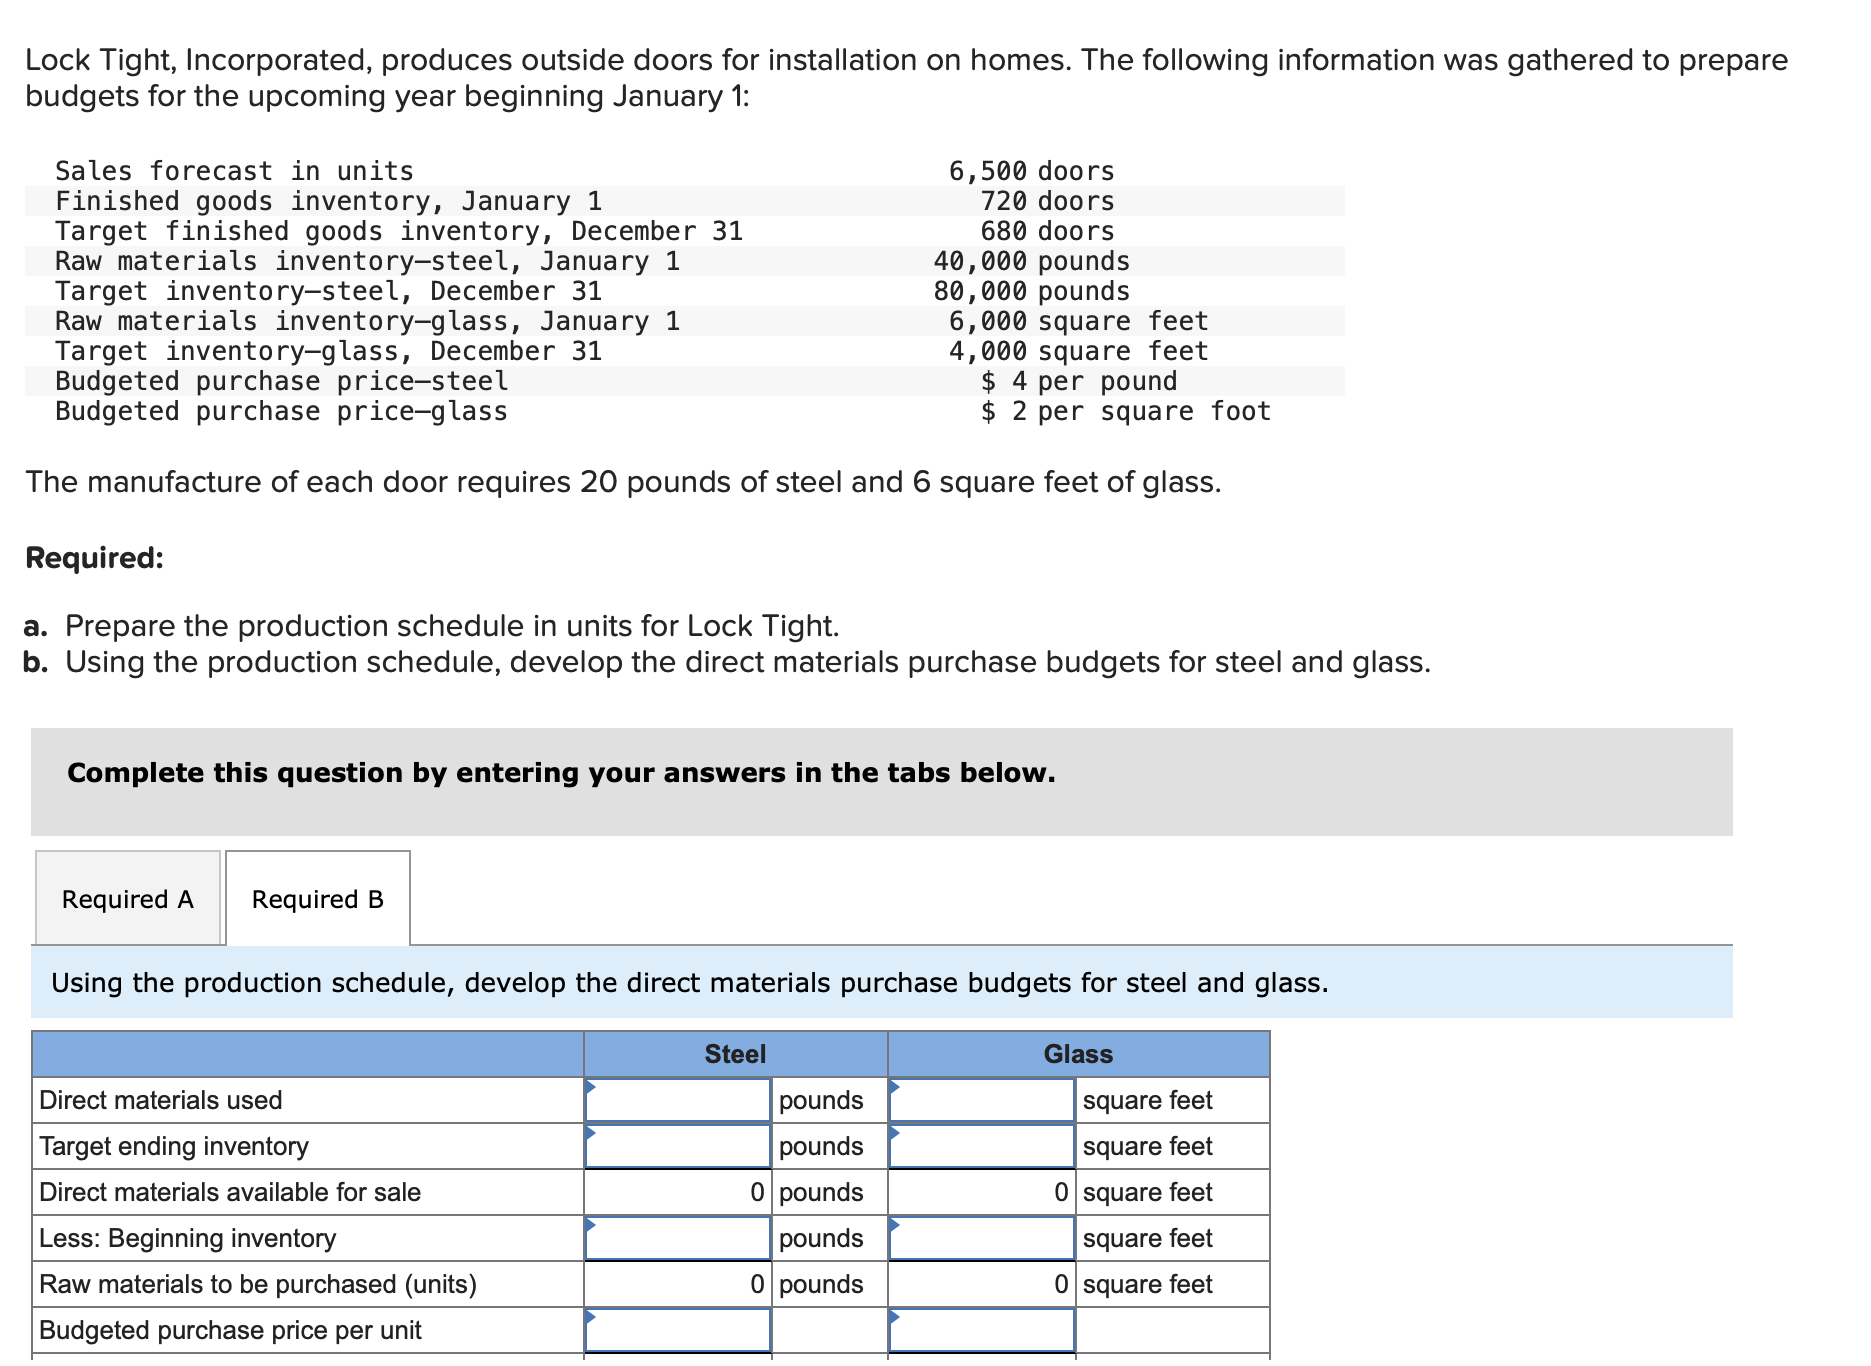Click the blue instruction text above the table
This screenshot has height=1366, width=1871.
click(x=690, y=982)
